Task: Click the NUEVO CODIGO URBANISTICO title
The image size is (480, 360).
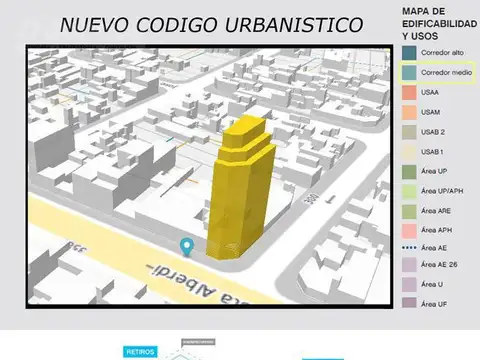Action: (212, 25)
